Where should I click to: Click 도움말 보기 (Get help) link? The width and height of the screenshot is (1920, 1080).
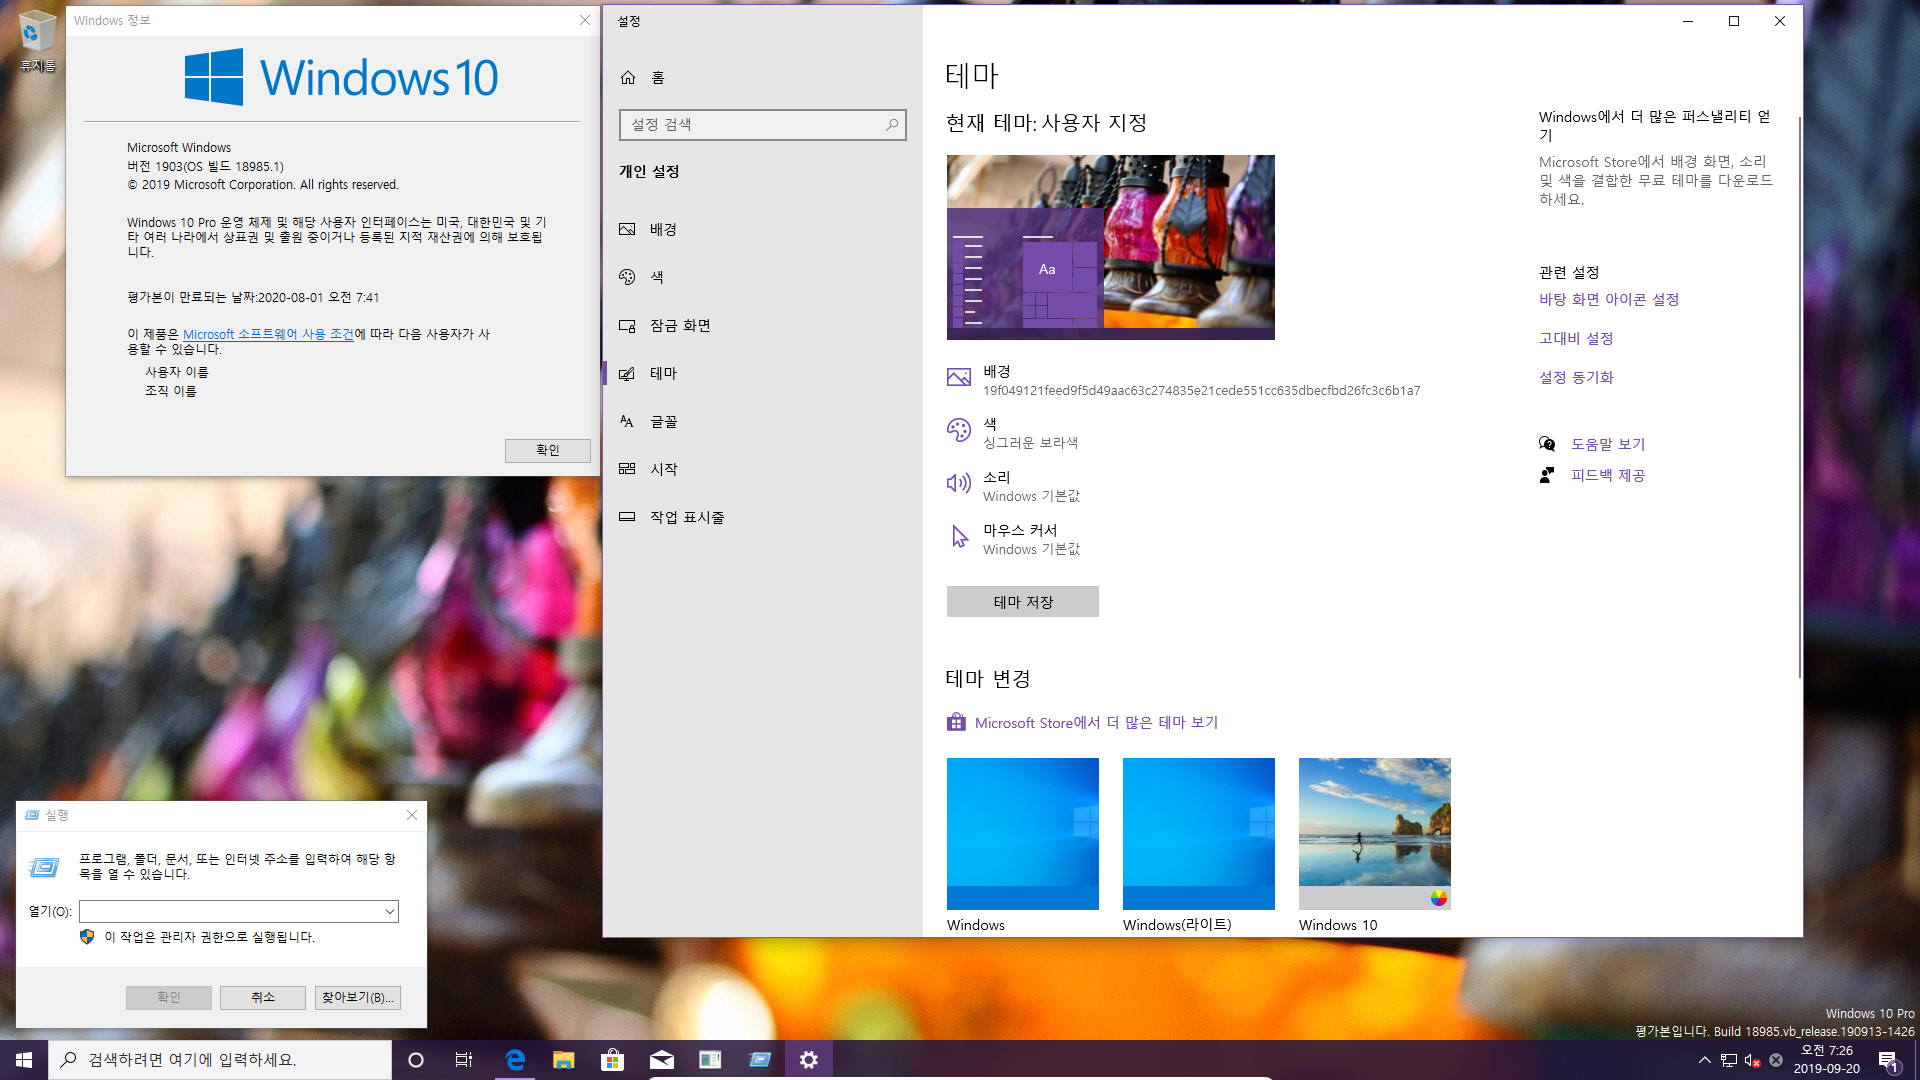[x=1607, y=444]
